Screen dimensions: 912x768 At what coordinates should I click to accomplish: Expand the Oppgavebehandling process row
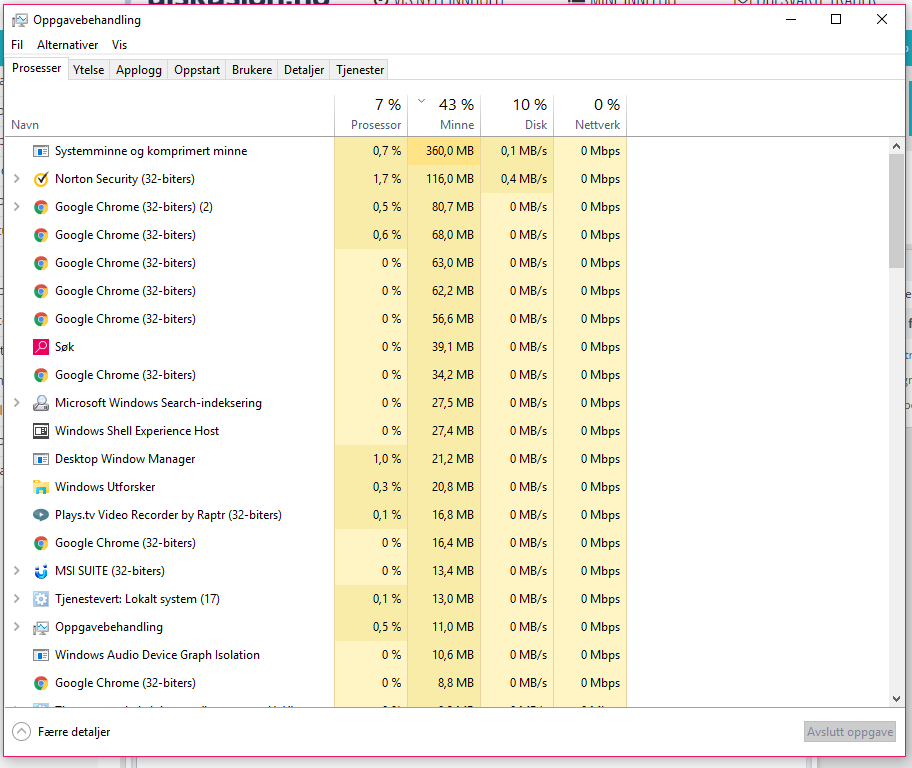coord(17,627)
